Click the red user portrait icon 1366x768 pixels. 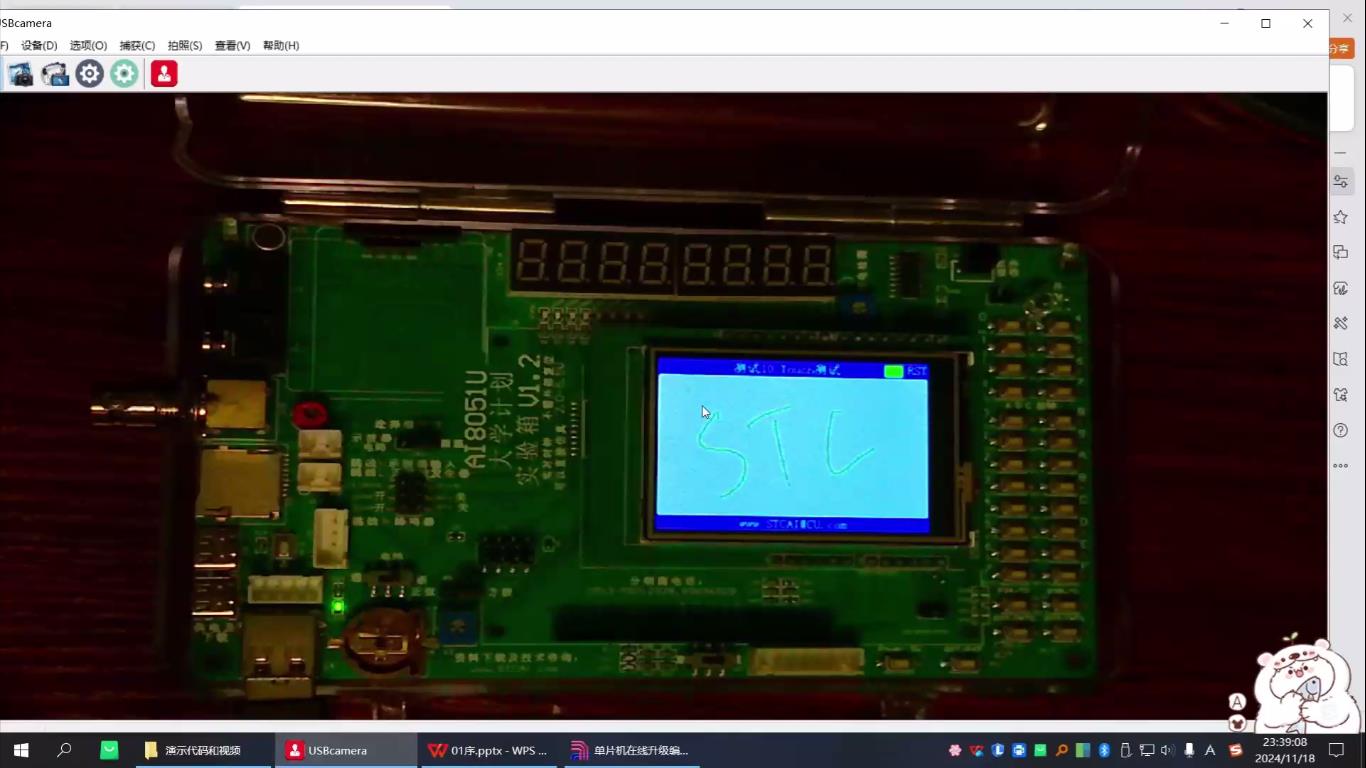(x=164, y=74)
